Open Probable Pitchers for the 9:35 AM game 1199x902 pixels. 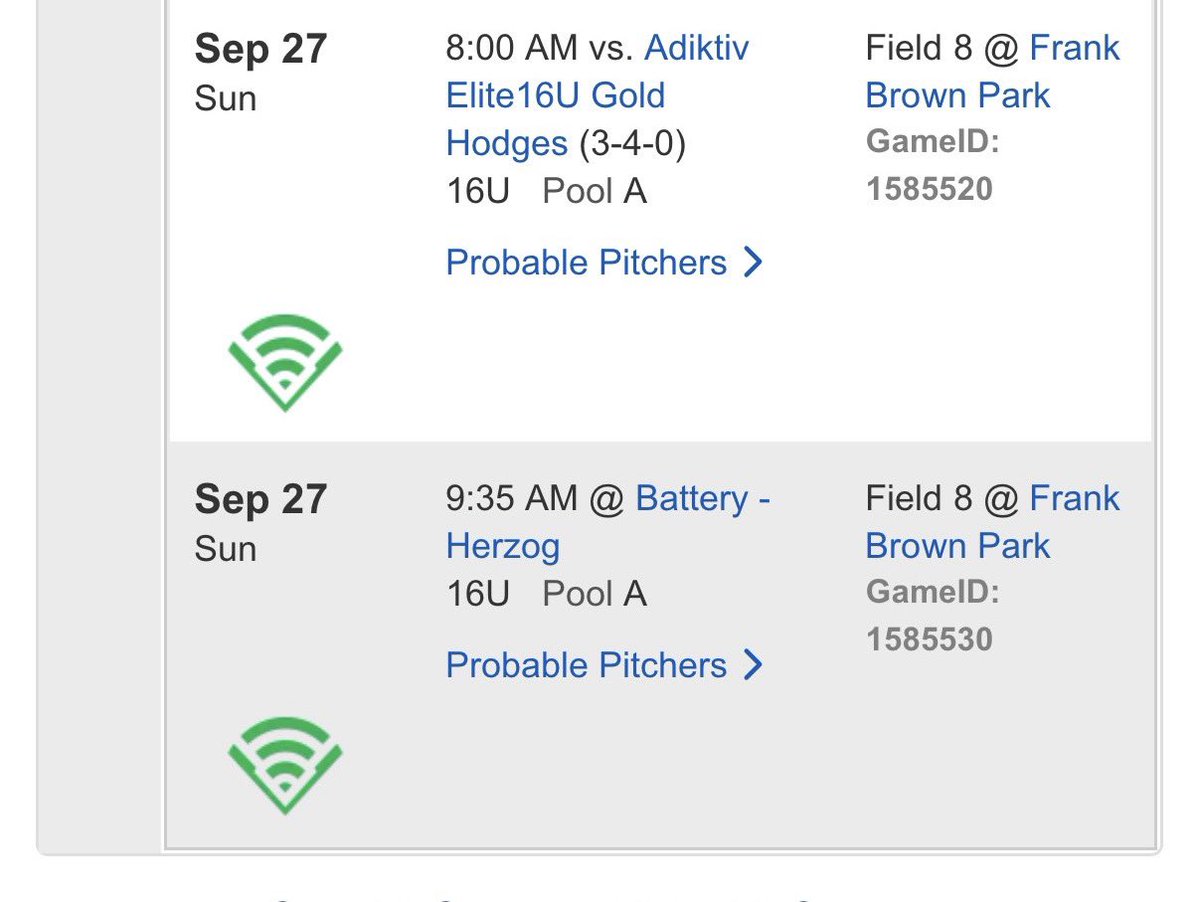(x=604, y=665)
